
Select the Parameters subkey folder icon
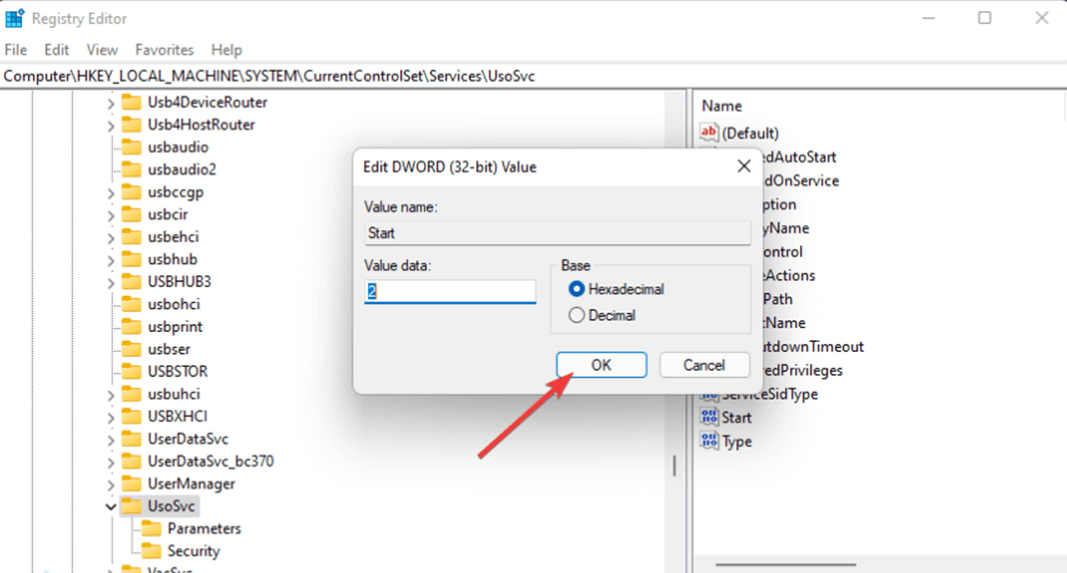tap(151, 529)
